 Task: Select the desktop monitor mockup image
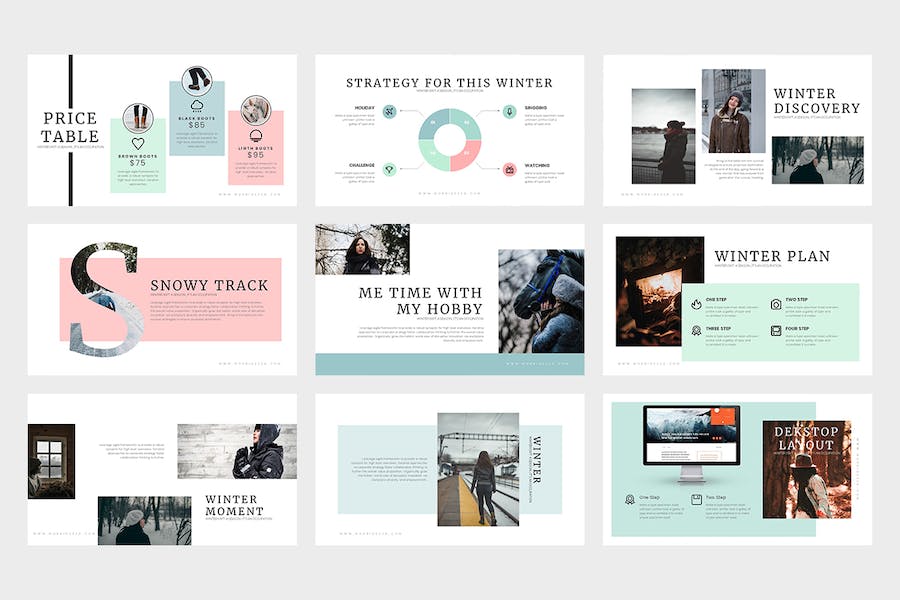pyautogui.click(x=691, y=440)
